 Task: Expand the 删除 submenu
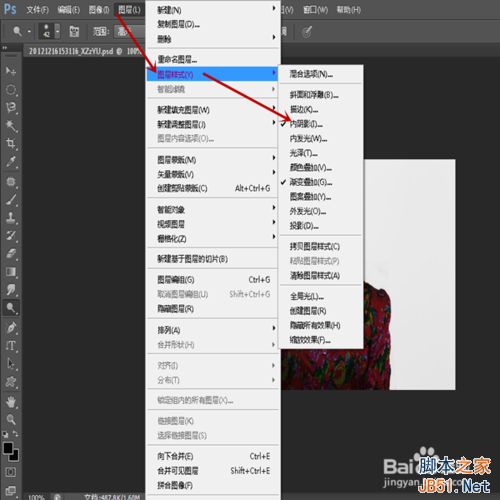(x=212, y=39)
